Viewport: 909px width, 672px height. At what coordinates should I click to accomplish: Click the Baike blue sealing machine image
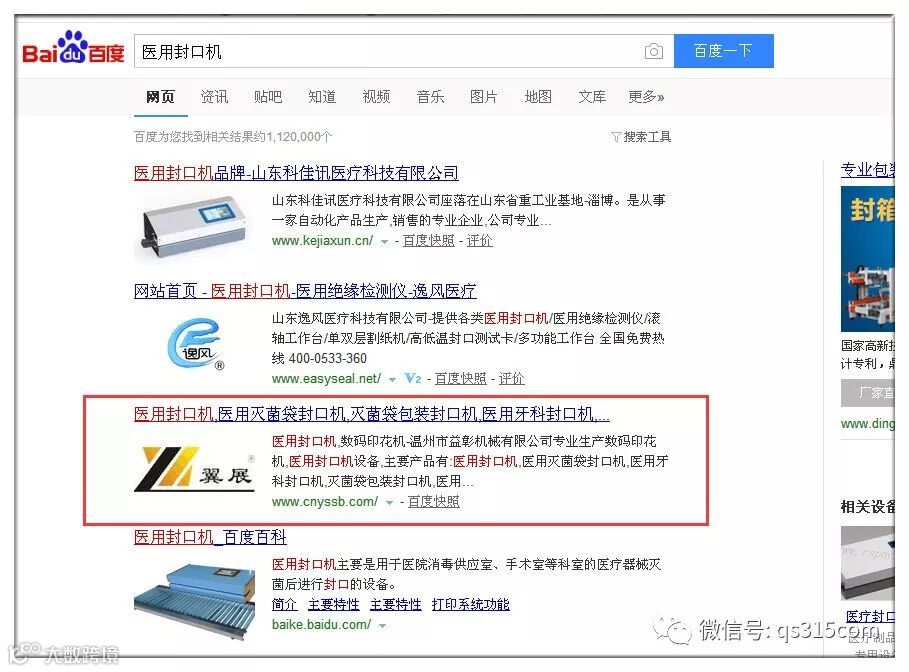(194, 600)
